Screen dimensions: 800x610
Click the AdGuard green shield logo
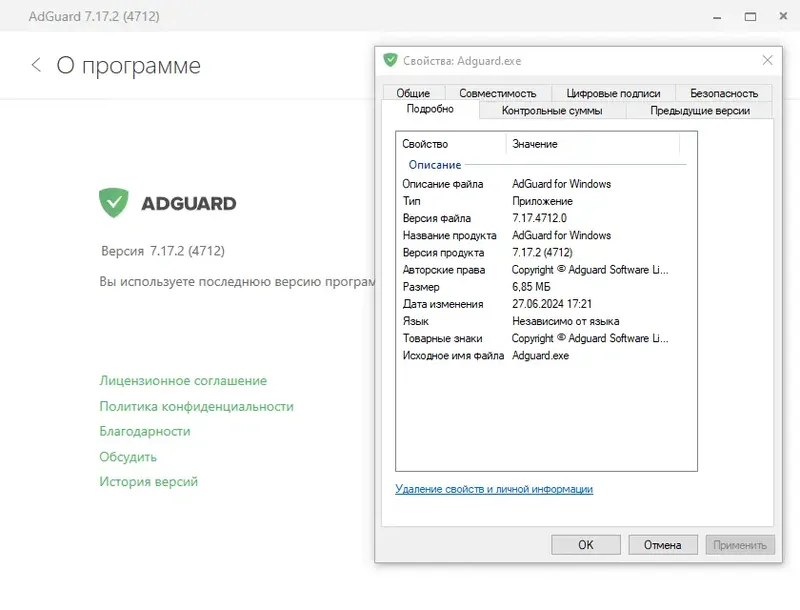(x=113, y=202)
